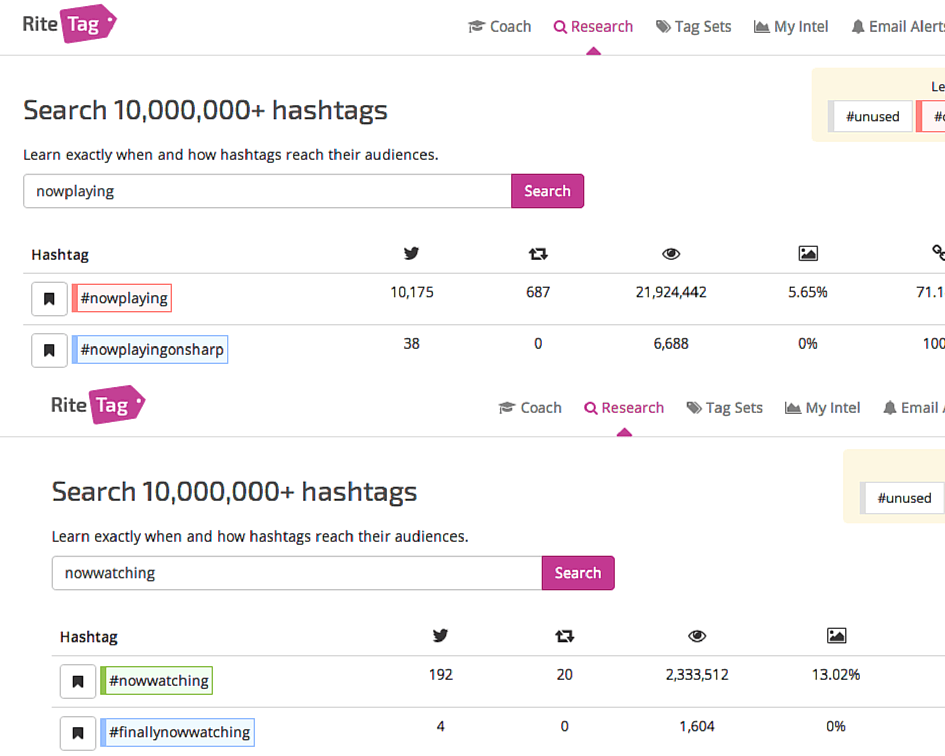Screen dimensions: 945x756
Task: Click the #unused legend tag in lower panel
Action: click(902, 498)
